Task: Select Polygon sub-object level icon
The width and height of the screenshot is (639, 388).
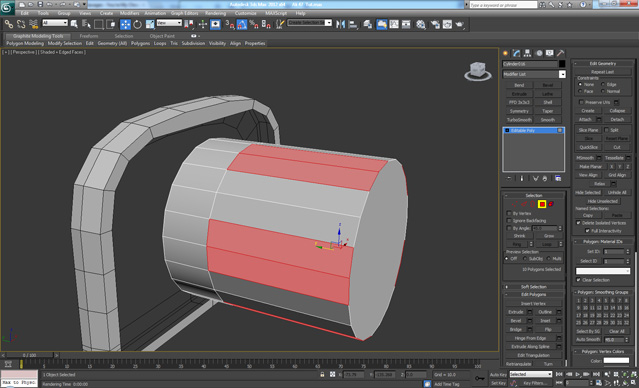Action: tap(542, 204)
